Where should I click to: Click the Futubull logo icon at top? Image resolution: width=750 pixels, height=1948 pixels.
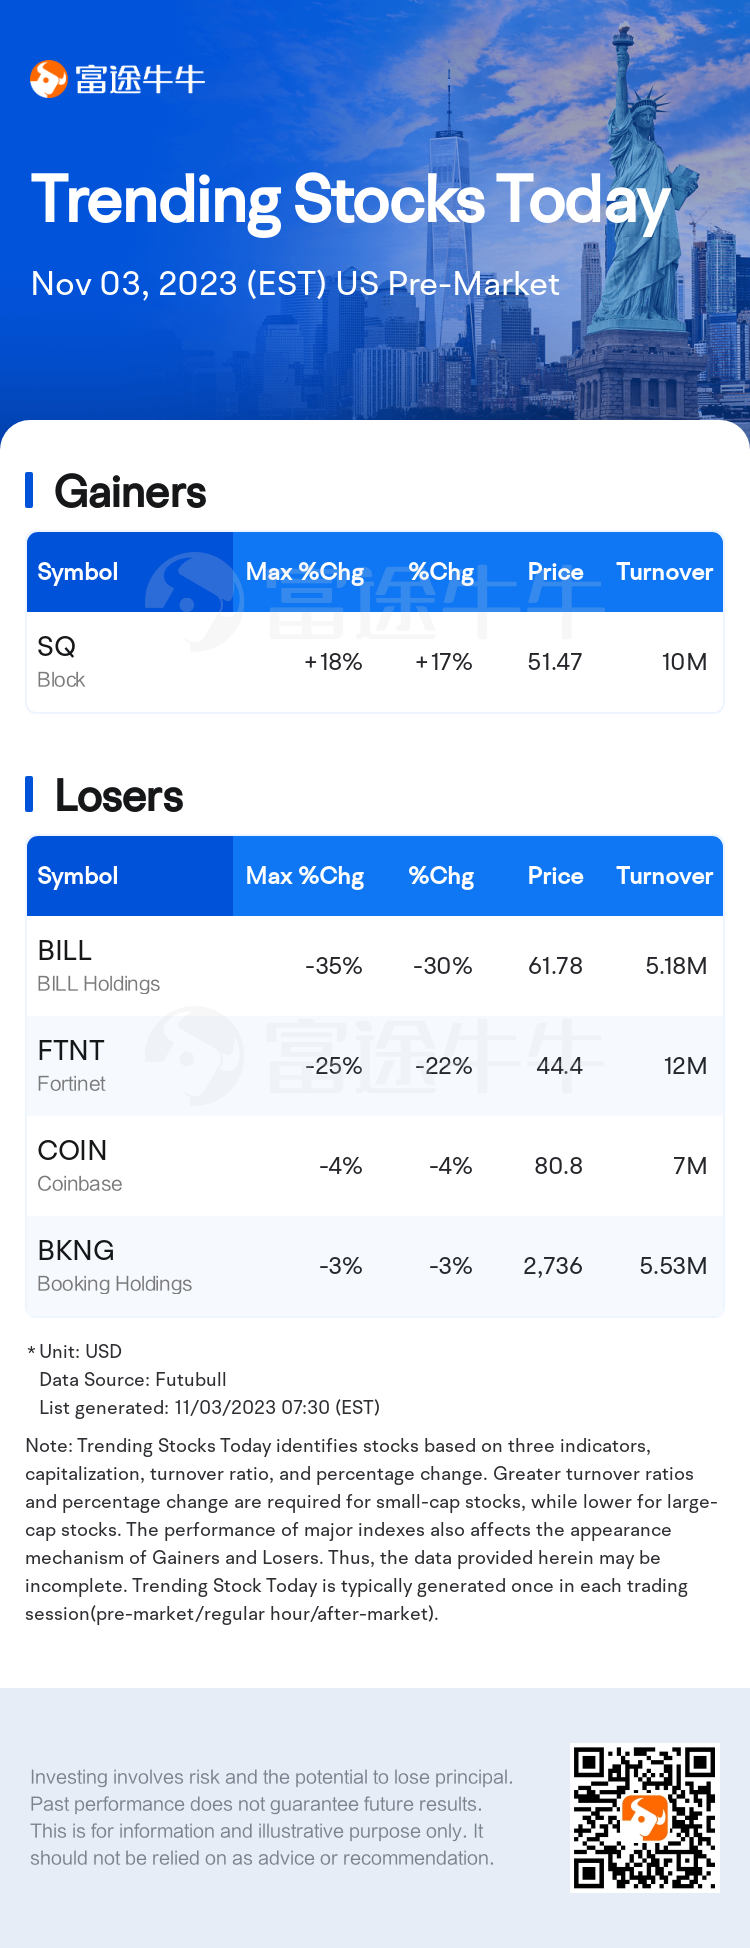point(48,79)
